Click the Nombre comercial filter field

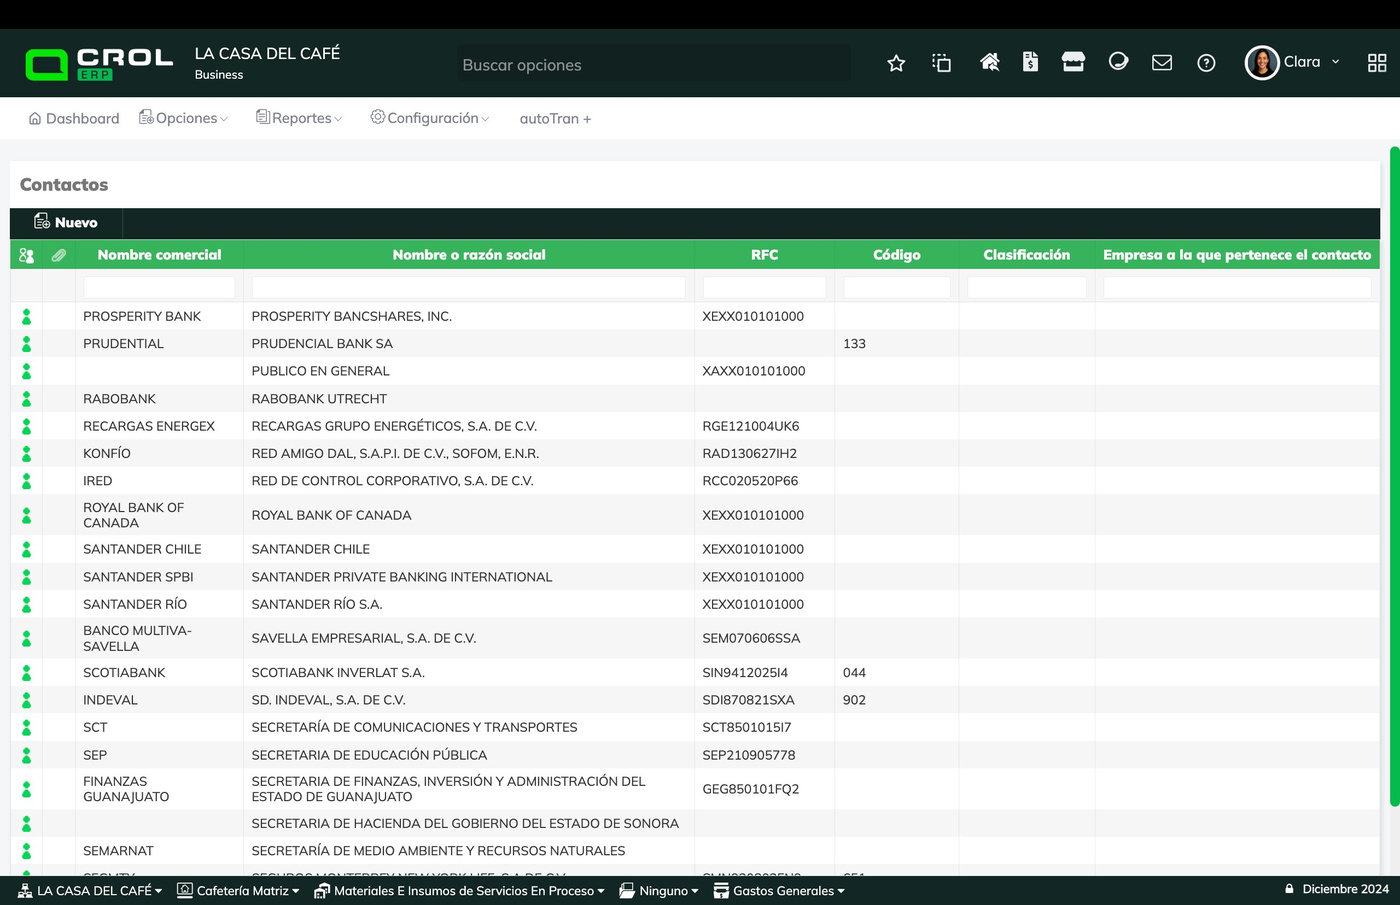point(160,287)
